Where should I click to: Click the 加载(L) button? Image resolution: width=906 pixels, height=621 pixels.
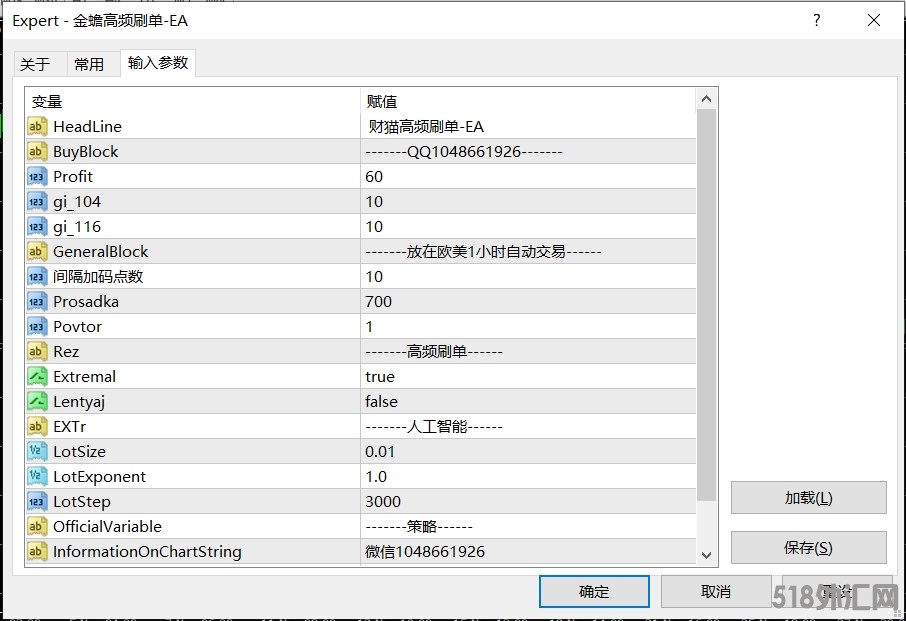(808, 498)
